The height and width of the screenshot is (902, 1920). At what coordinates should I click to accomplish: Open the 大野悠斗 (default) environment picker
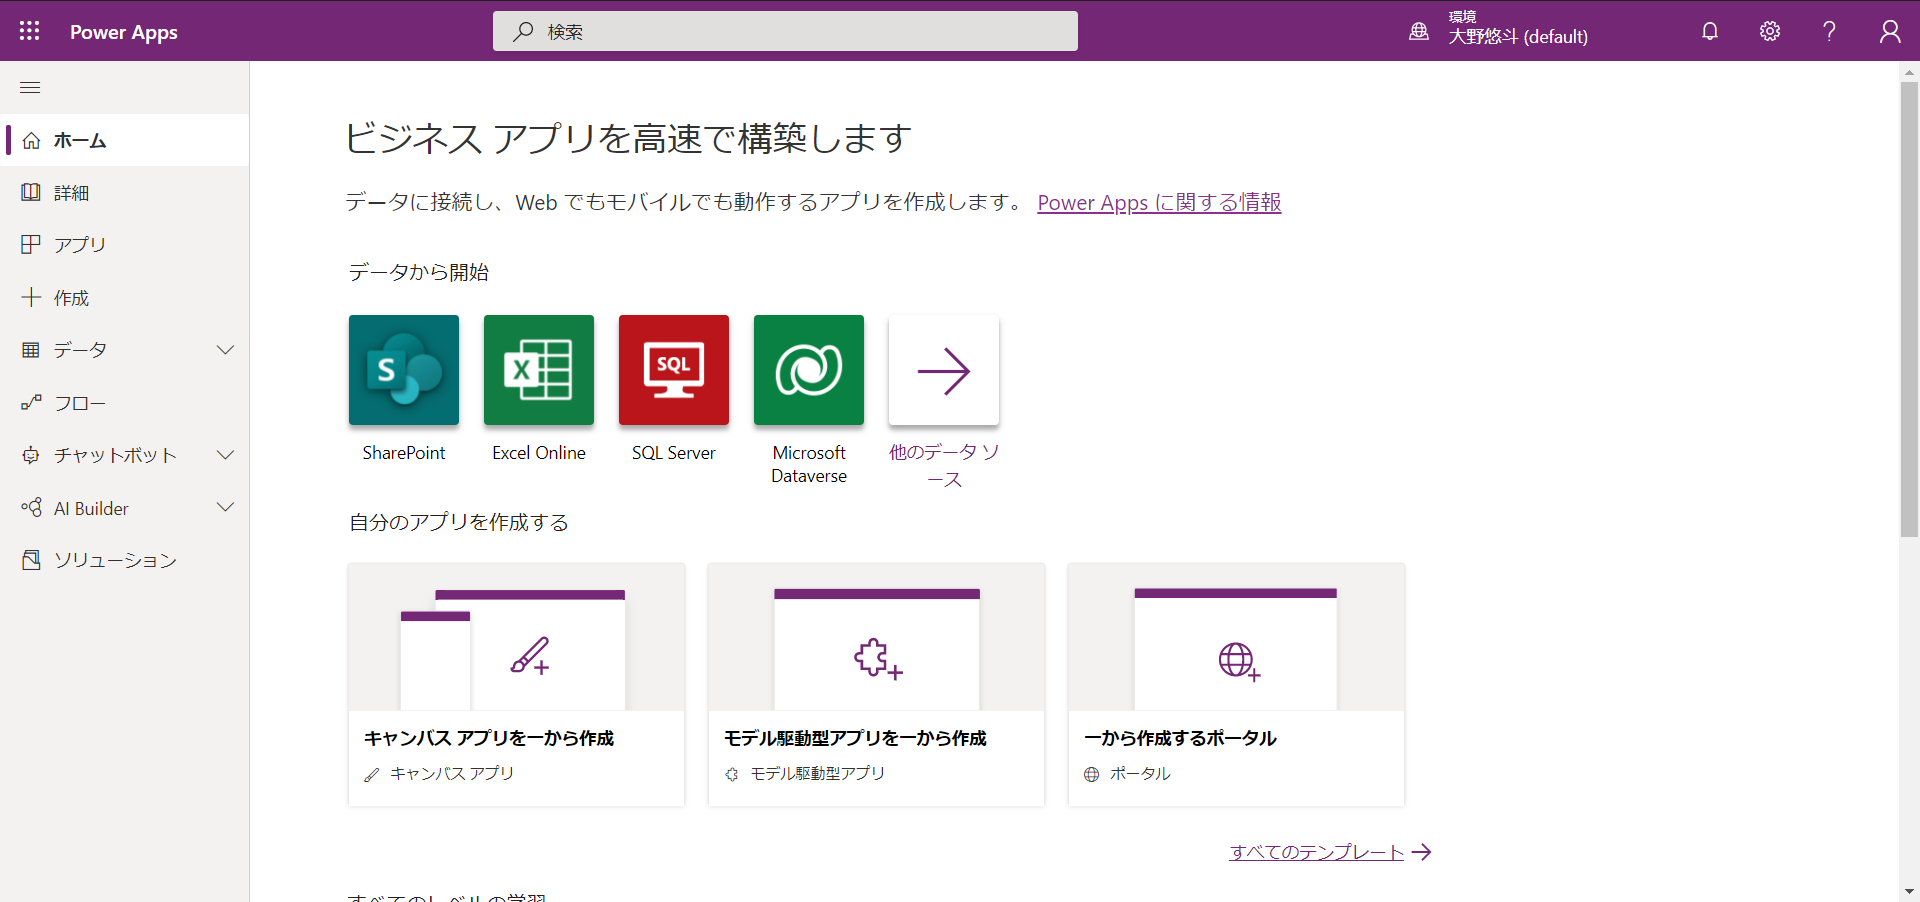pos(1518,37)
